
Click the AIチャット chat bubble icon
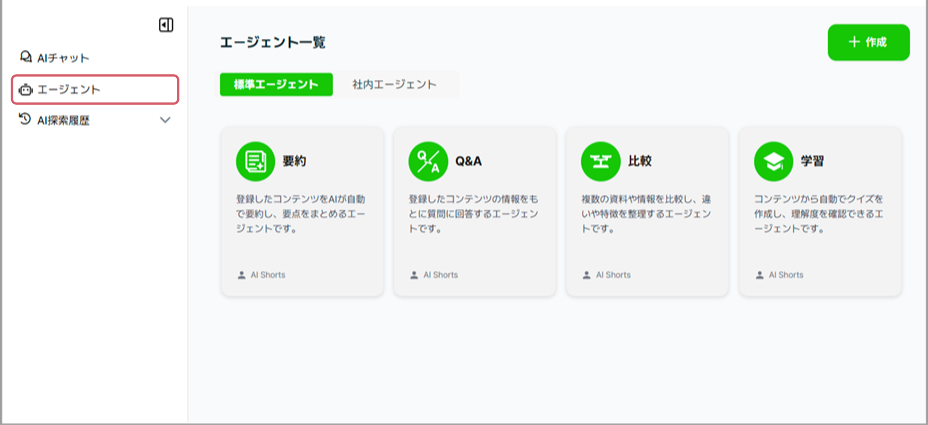tap(26, 58)
